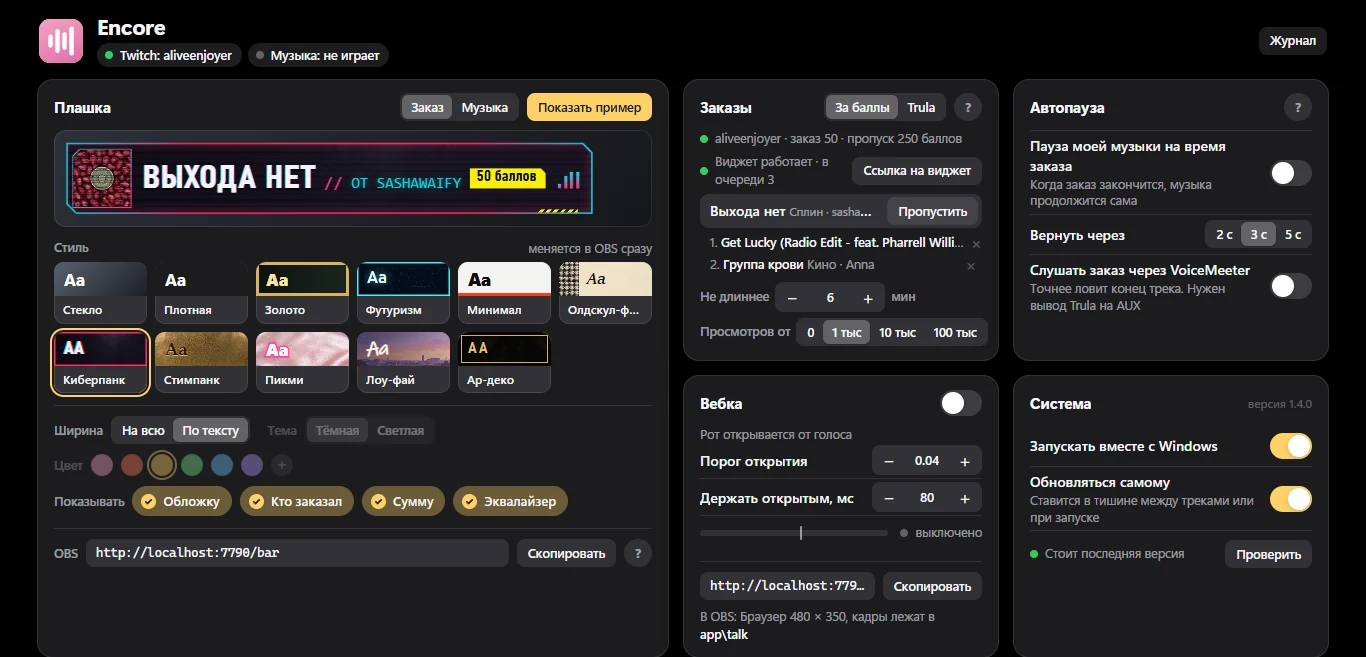Open help for the Заказы panel
1366x657 pixels.
pos(967,108)
